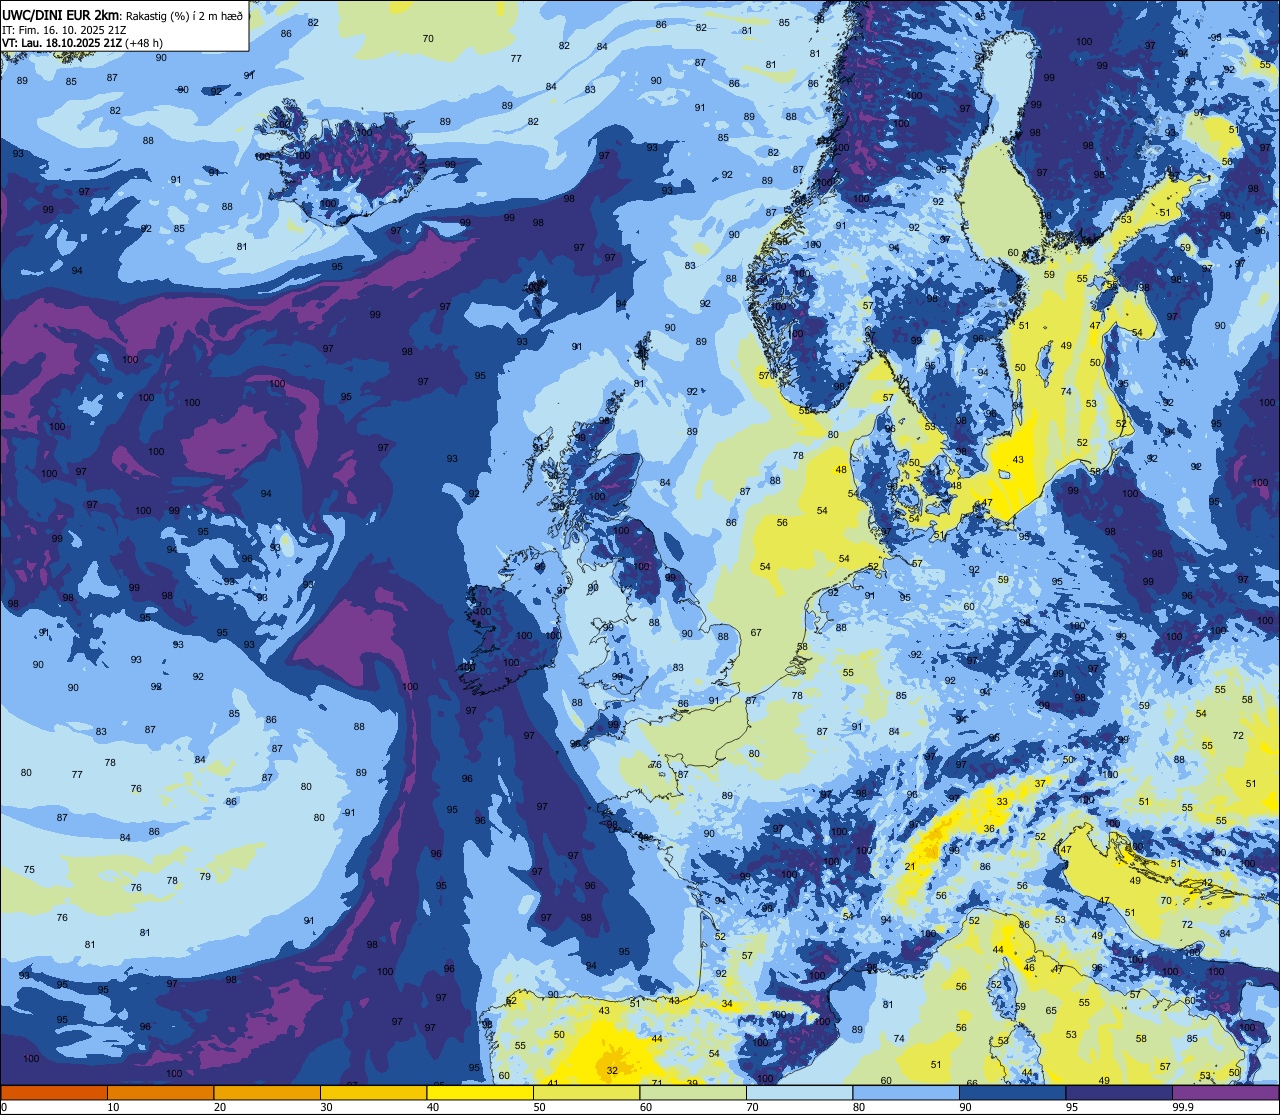The image size is (1280, 1115).
Task: Click the yellow-green 50–60 legend swatch
Action: tap(586, 1092)
